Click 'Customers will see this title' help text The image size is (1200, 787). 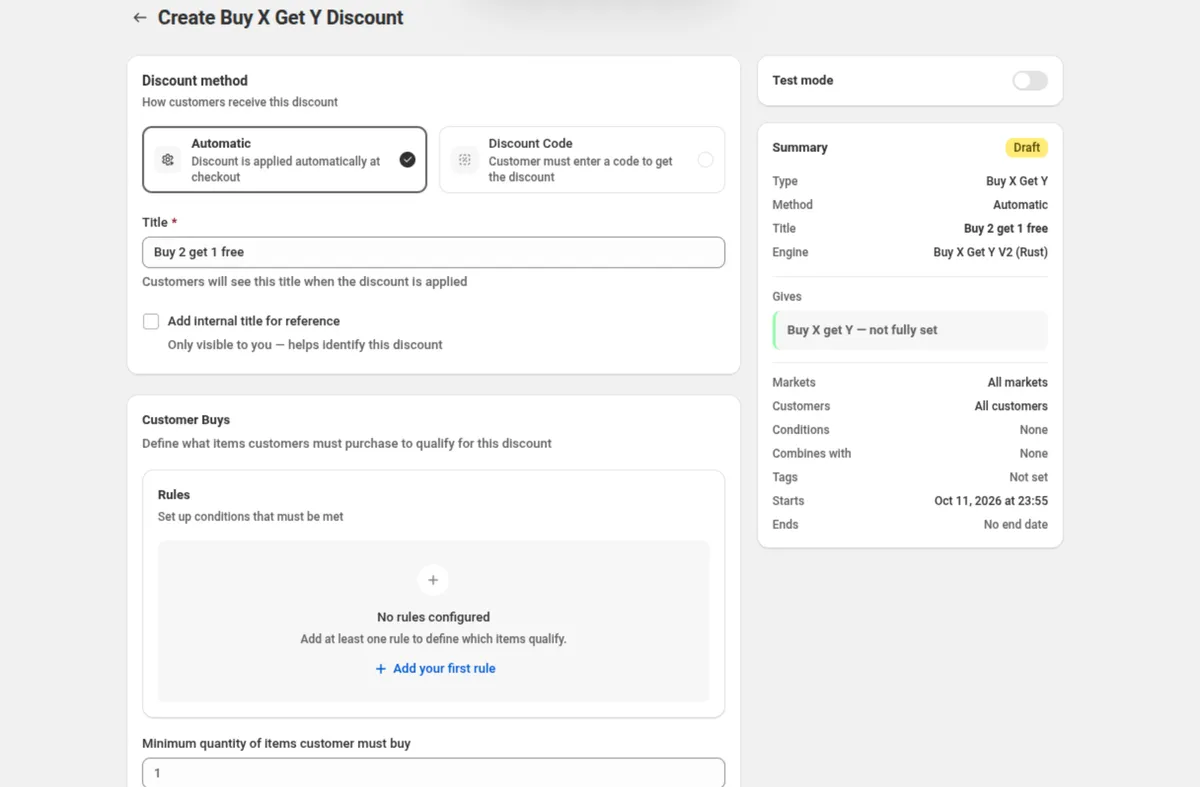305,282
